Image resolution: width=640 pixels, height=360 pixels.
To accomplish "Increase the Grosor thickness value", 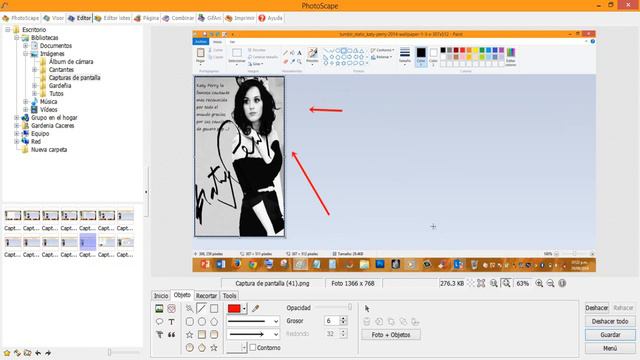I will click(343, 319).
